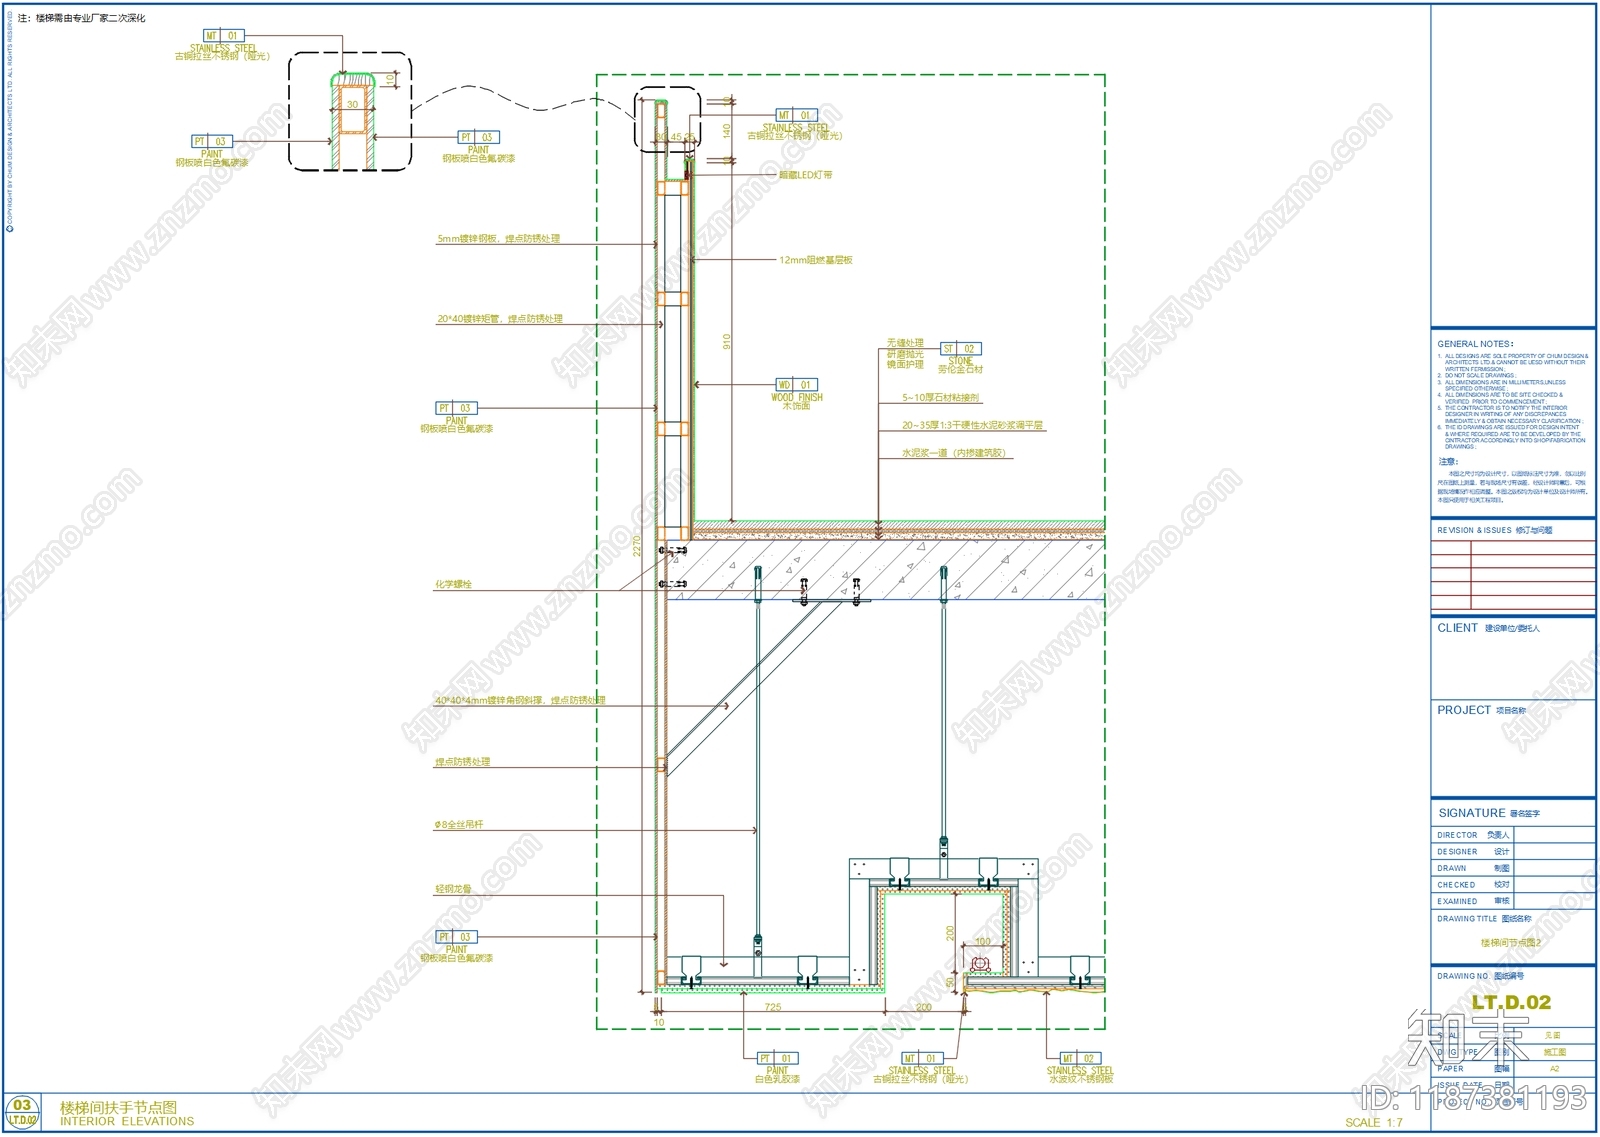Select the '140' vertical dimension
This screenshot has width=1600, height=1137.
click(x=727, y=130)
